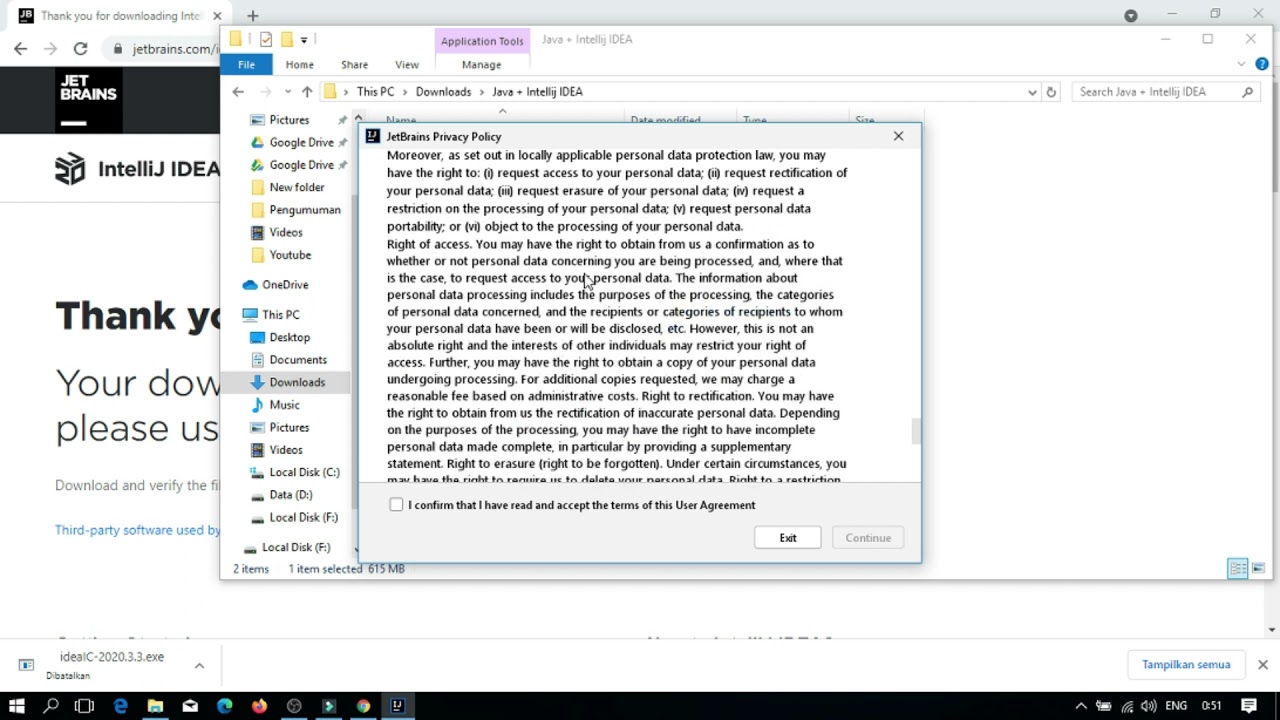Open File Explorer Help question mark icon
This screenshot has width=1280, height=720.
coord(1262,64)
